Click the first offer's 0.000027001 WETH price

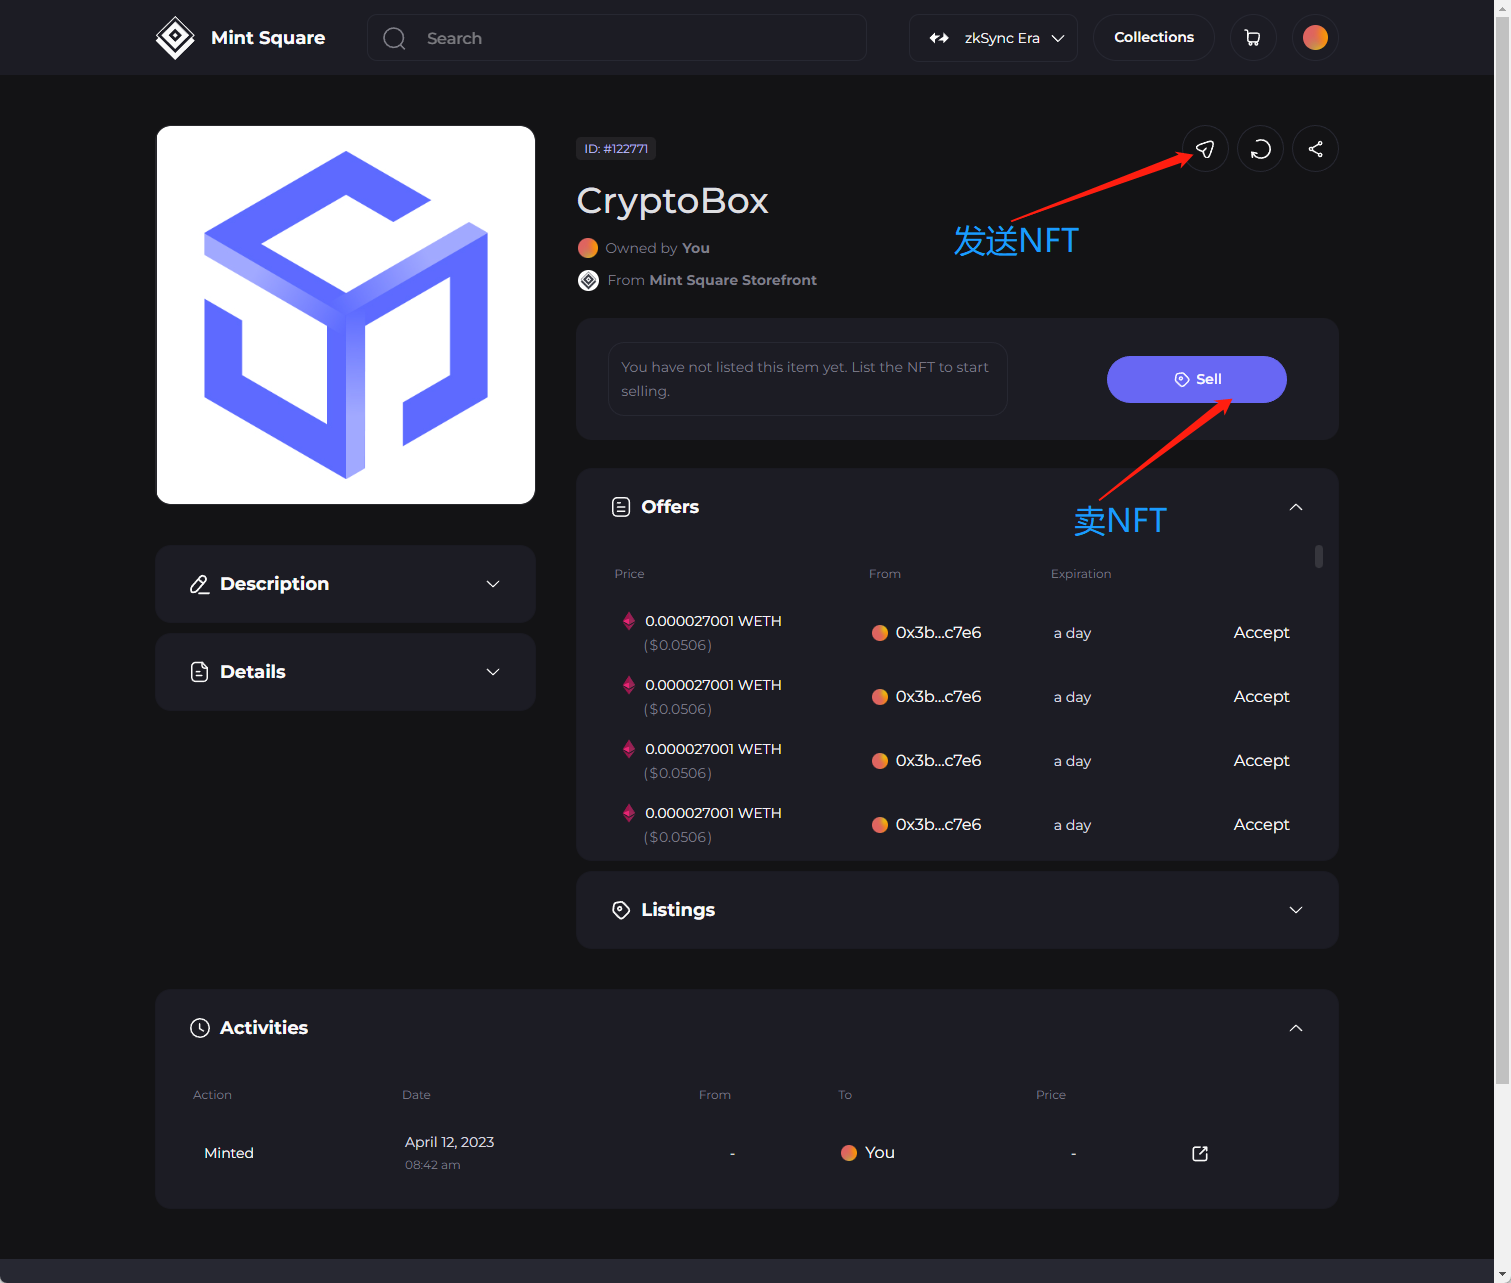click(713, 621)
